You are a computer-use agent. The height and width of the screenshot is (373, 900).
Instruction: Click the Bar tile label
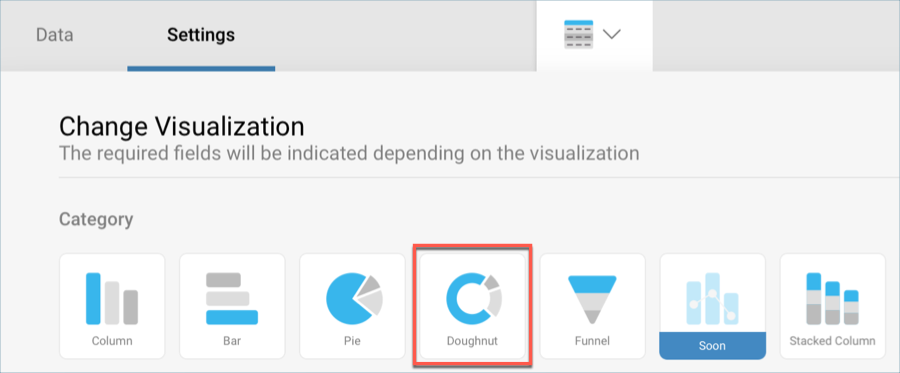click(x=232, y=341)
